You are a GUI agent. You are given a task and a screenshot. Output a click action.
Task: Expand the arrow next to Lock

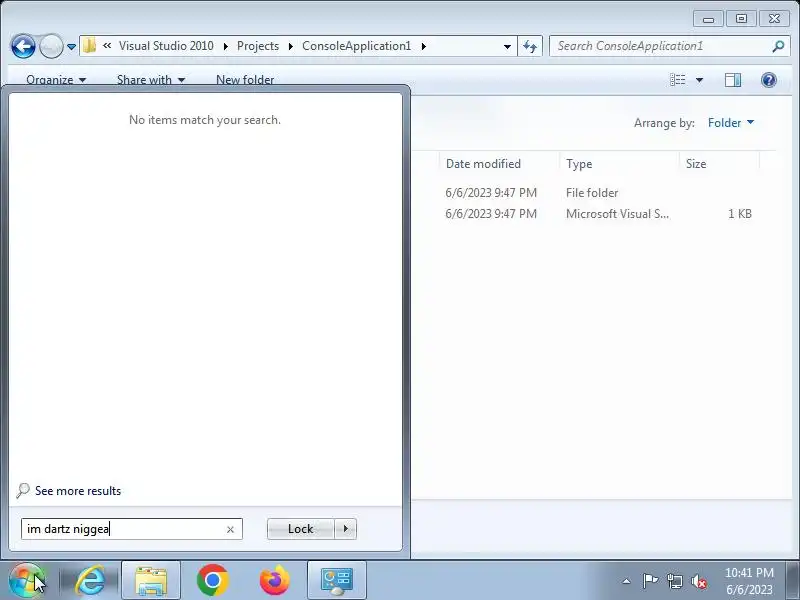(x=345, y=529)
